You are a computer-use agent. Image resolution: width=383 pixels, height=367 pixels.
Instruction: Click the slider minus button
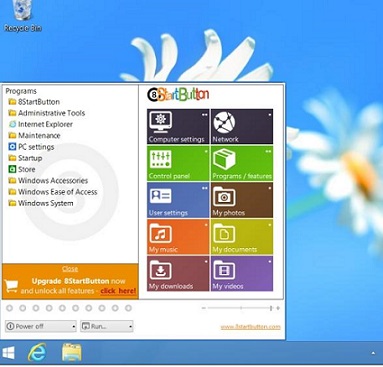coord(204,308)
